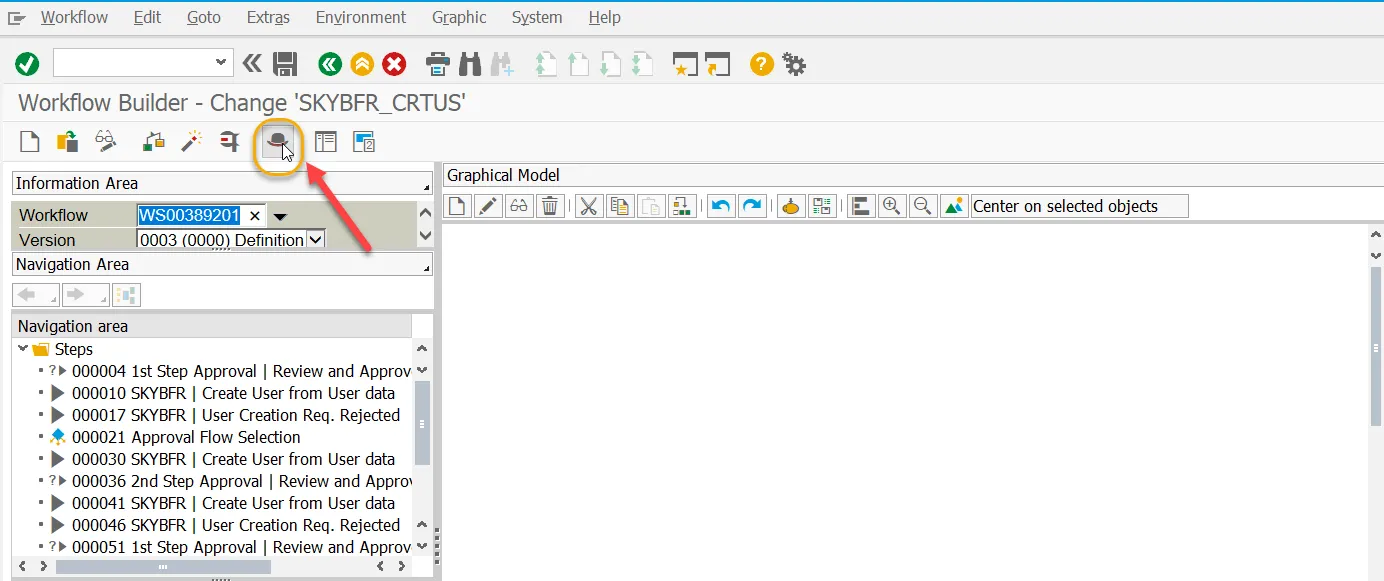Screen dimensions: 1384x581
Task: Click the Generate and activate wand icon
Action: point(191,142)
